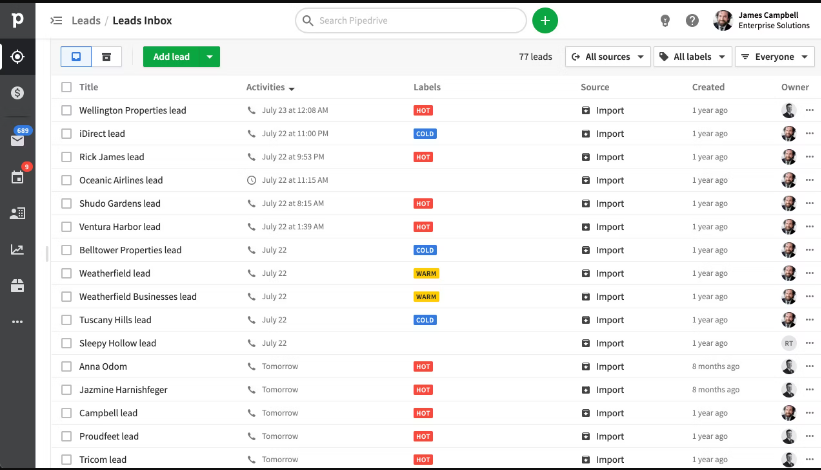Open the Insights chart sidebar icon
The image size is (821, 470).
tap(17, 249)
